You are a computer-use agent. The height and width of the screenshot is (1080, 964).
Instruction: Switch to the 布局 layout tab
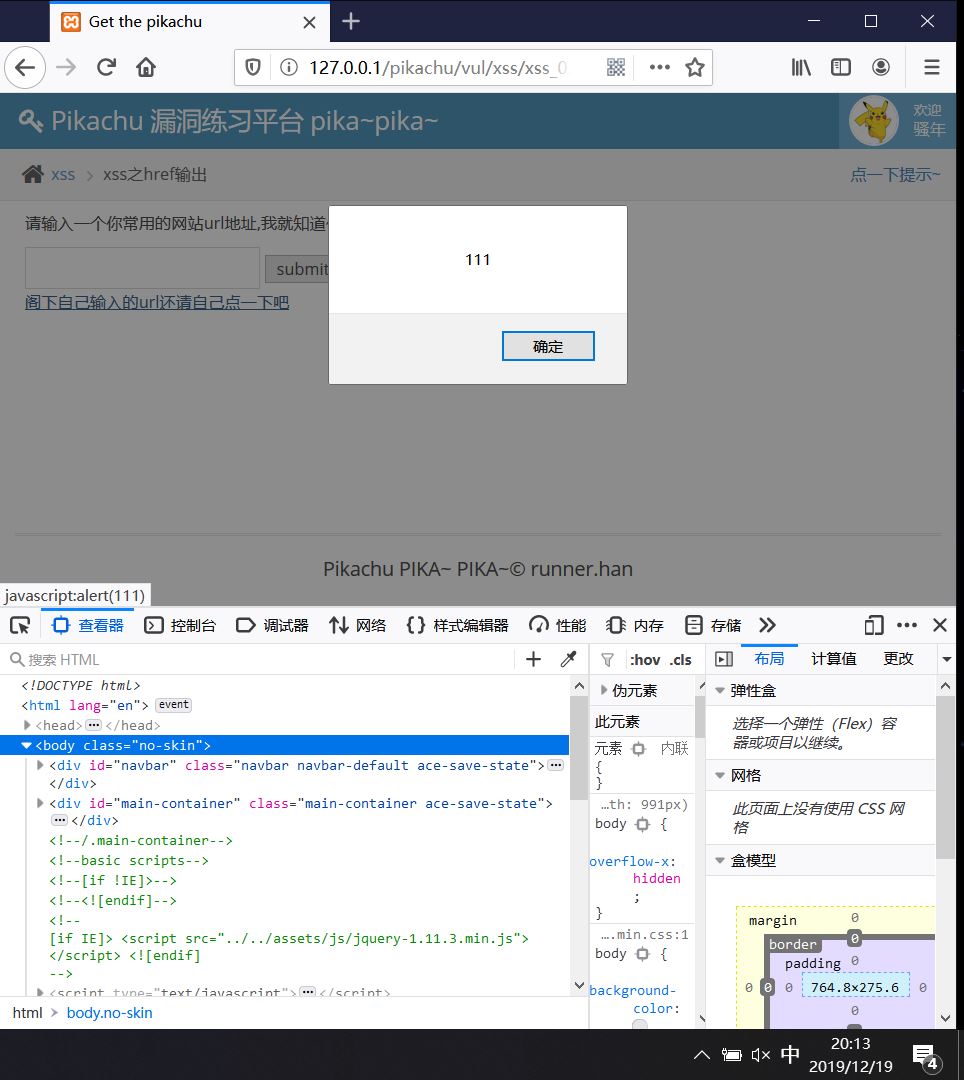(769, 659)
